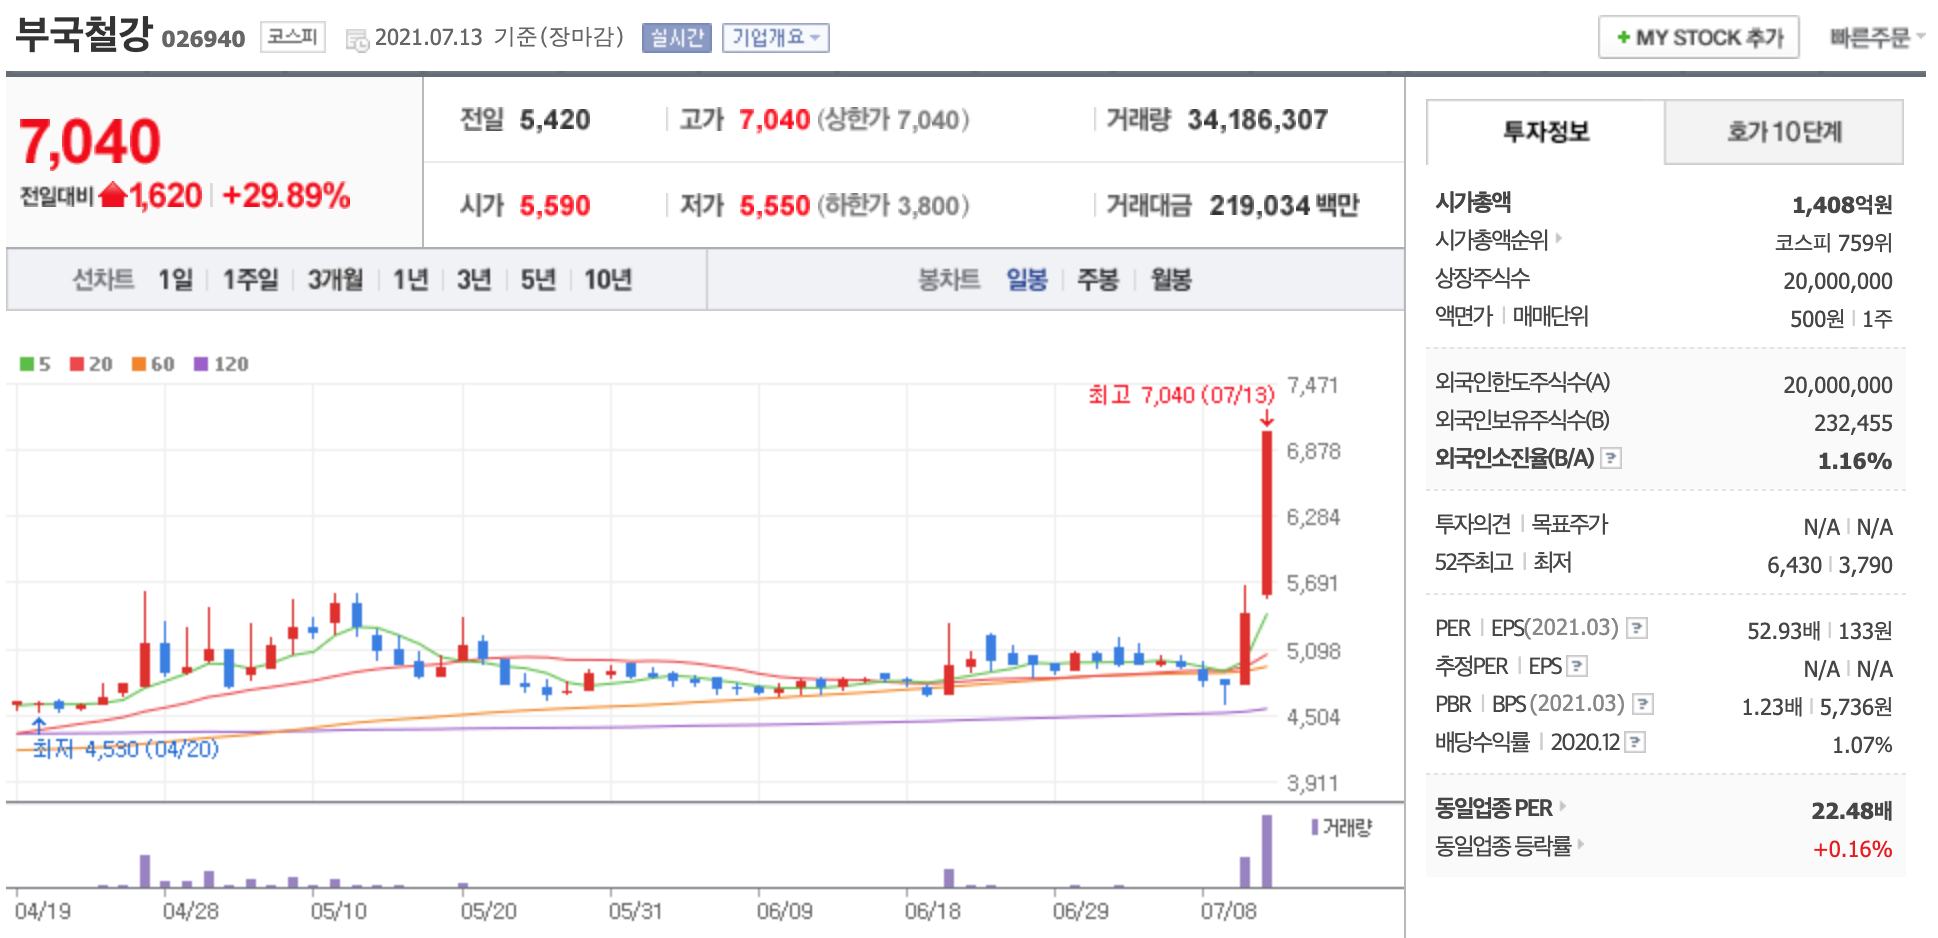Click the help icon next to 외국인소진율(B/A)
The width and height of the screenshot is (1938, 938).
(1610, 458)
